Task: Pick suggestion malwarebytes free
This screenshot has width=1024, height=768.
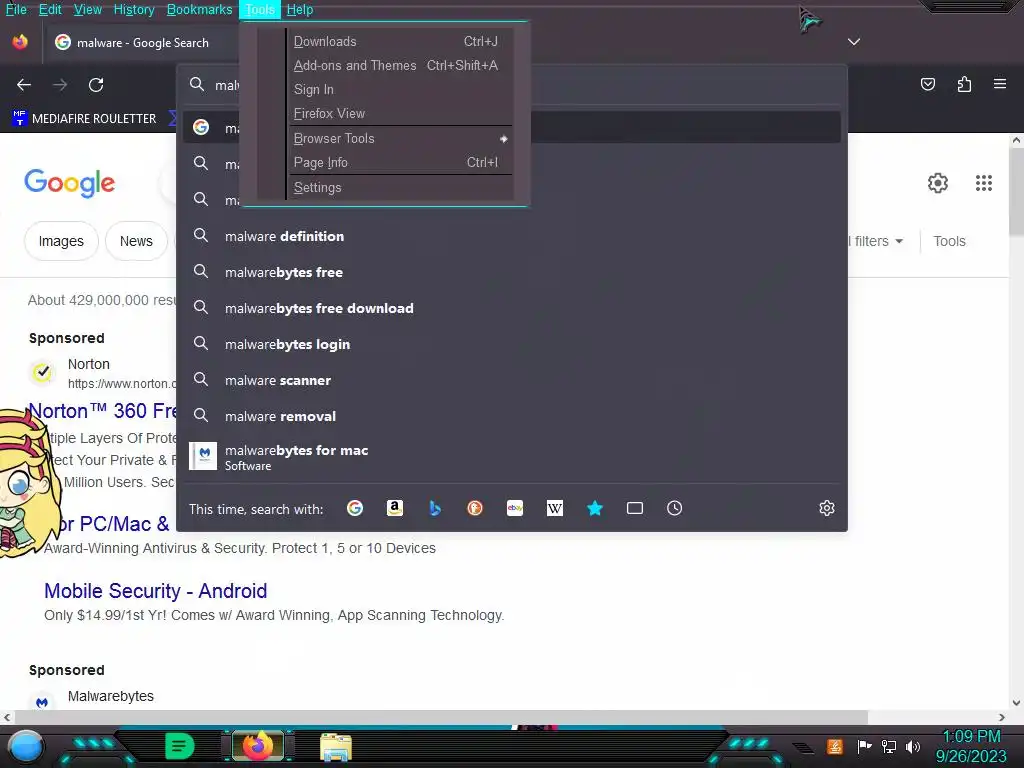Action: tap(512, 272)
